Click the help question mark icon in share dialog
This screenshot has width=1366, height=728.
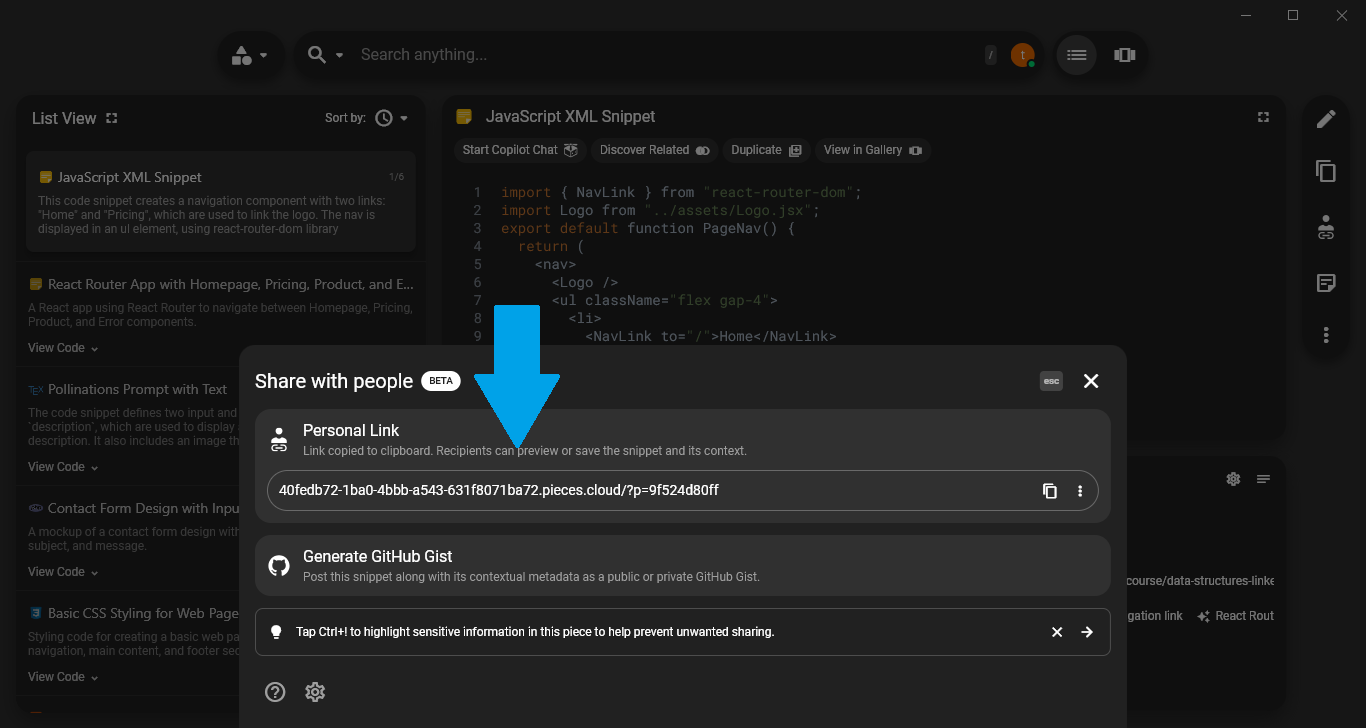[275, 692]
